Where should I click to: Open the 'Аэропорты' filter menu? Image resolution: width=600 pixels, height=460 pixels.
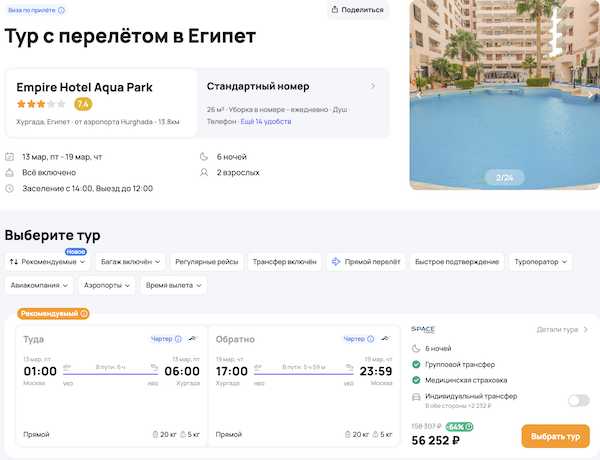coord(107,285)
